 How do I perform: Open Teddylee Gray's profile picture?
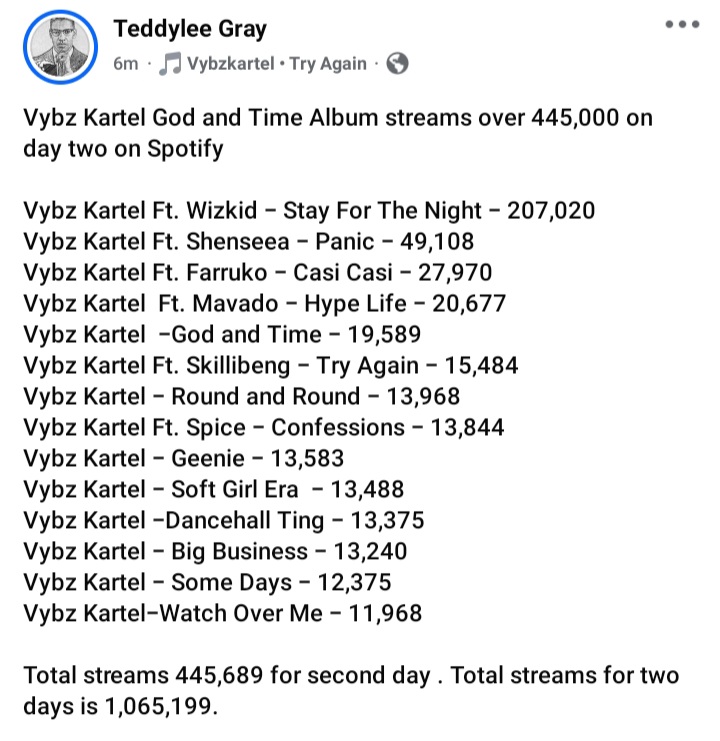tap(60, 47)
